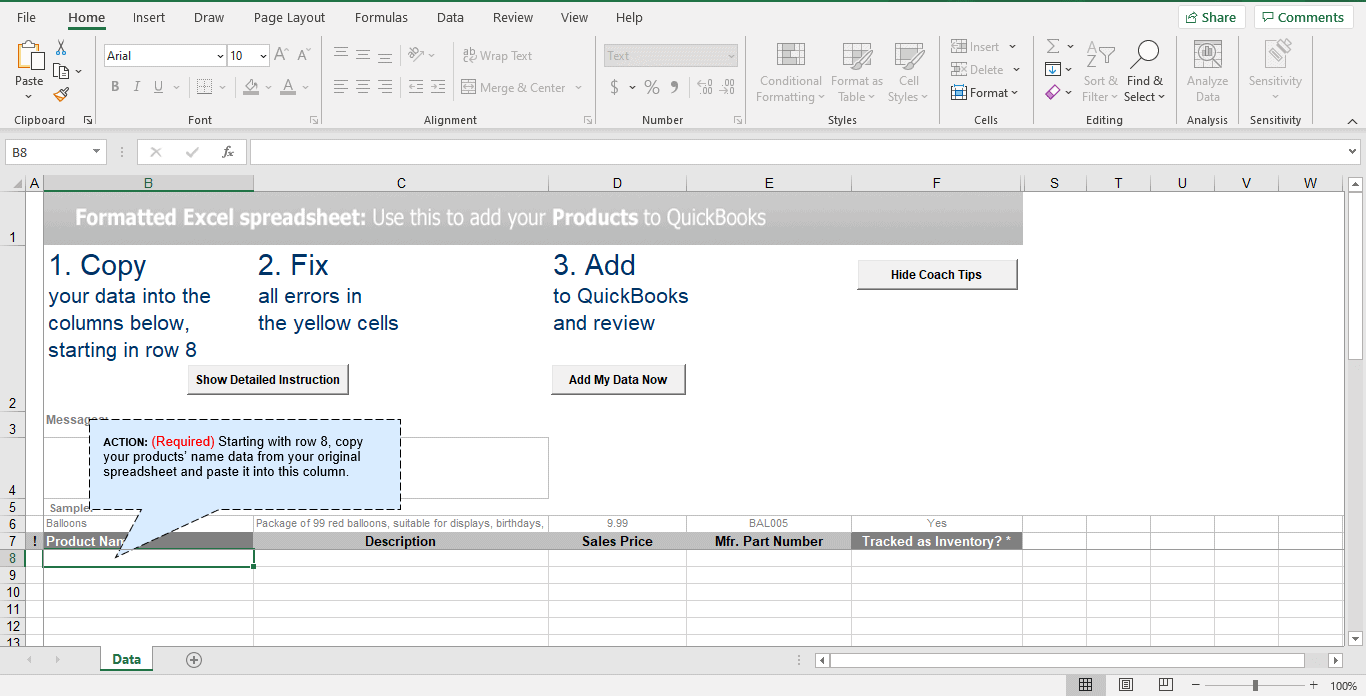This screenshot has width=1366, height=696.
Task: Click the Copy icon
Action: (61, 71)
